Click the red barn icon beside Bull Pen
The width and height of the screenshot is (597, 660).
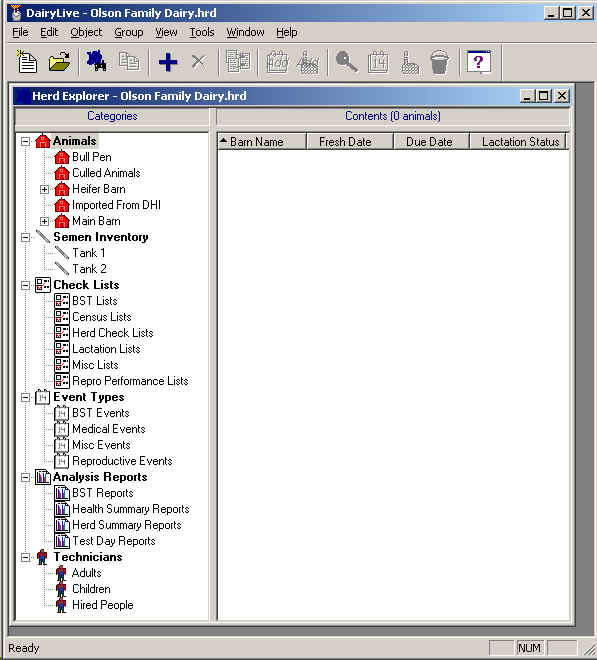pos(61,157)
